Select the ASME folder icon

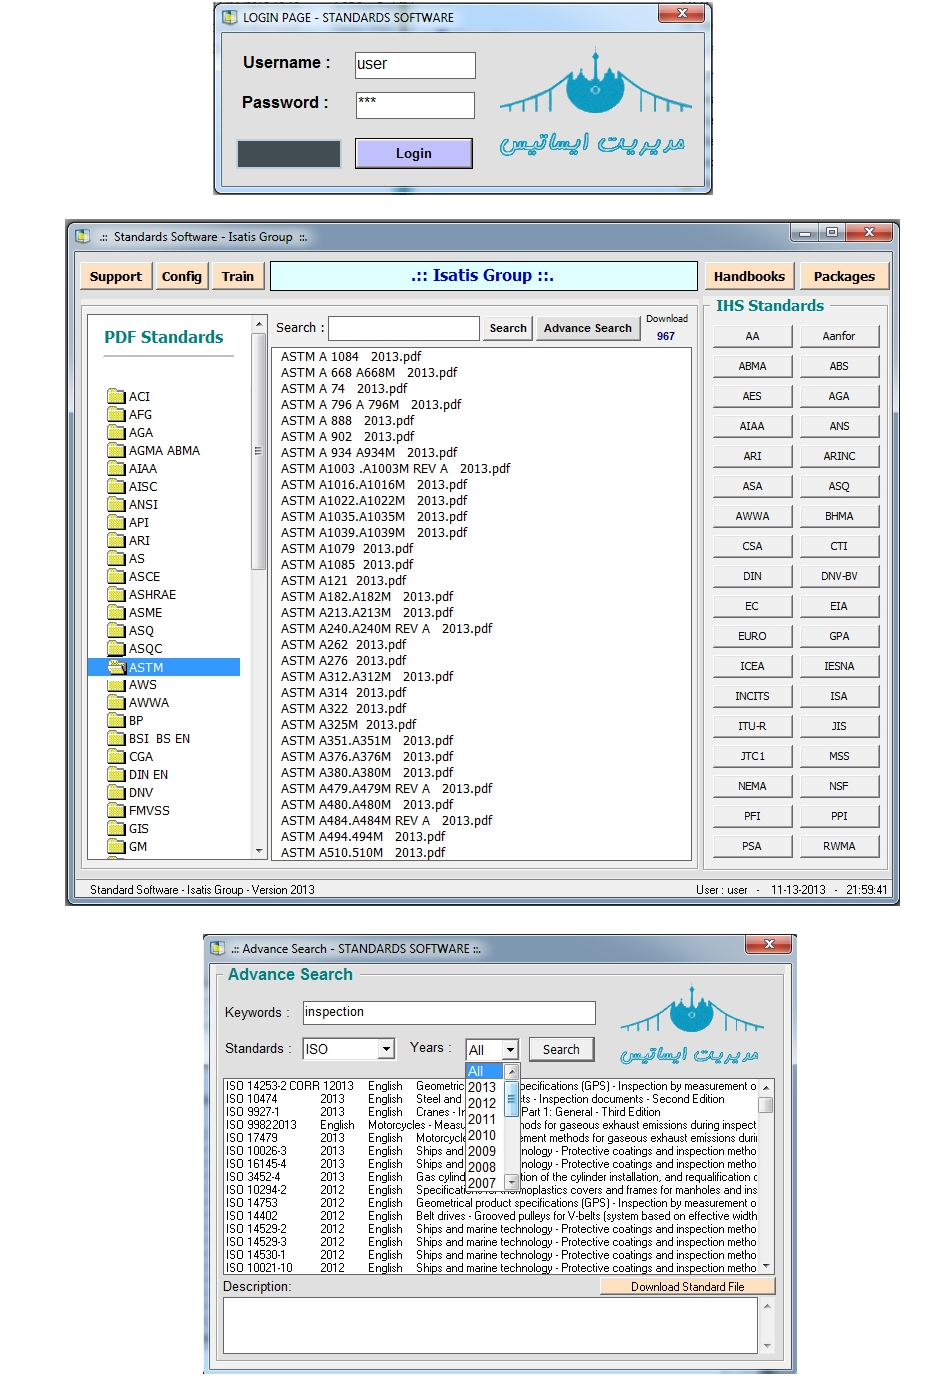click(x=116, y=613)
